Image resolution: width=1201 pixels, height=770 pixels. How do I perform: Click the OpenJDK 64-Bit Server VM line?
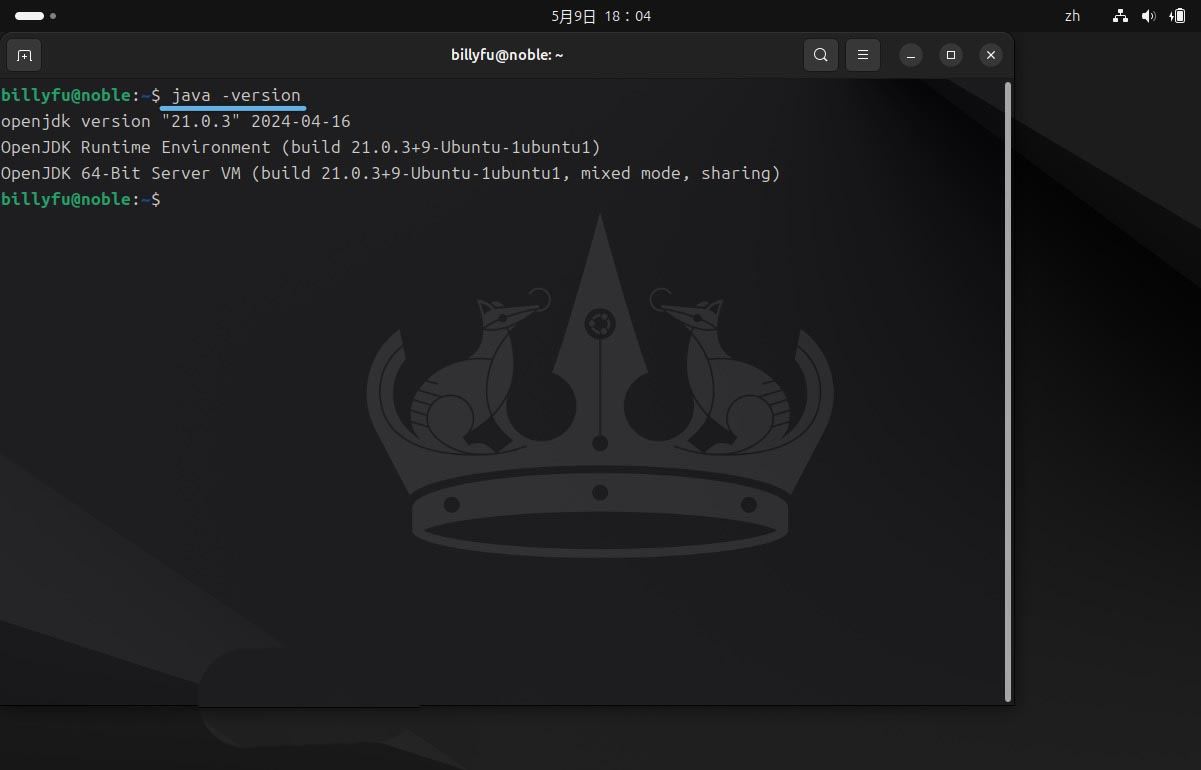[390, 173]
